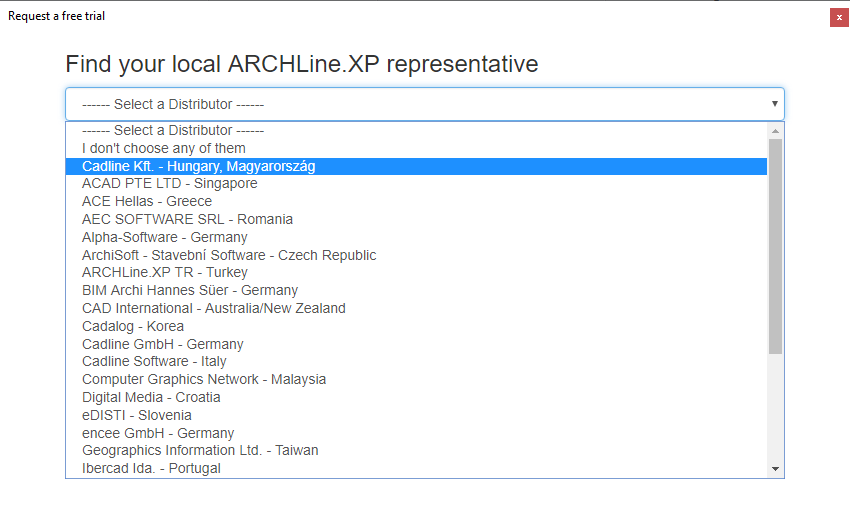Pick ArchiSoft - Stavební Software - Czech Republic
The image size is (850, 516).
[x=229, y=255]
